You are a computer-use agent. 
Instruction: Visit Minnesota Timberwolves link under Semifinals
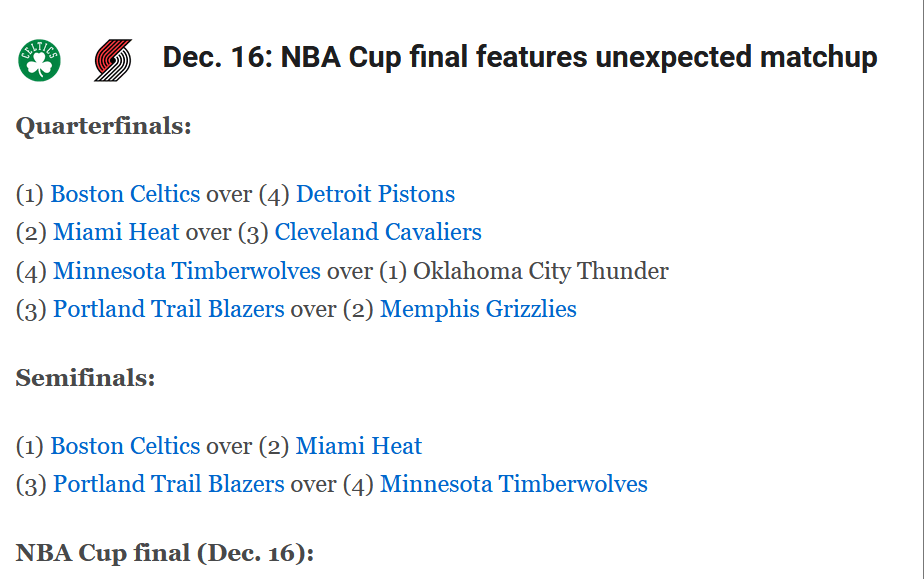pos(514,484)
